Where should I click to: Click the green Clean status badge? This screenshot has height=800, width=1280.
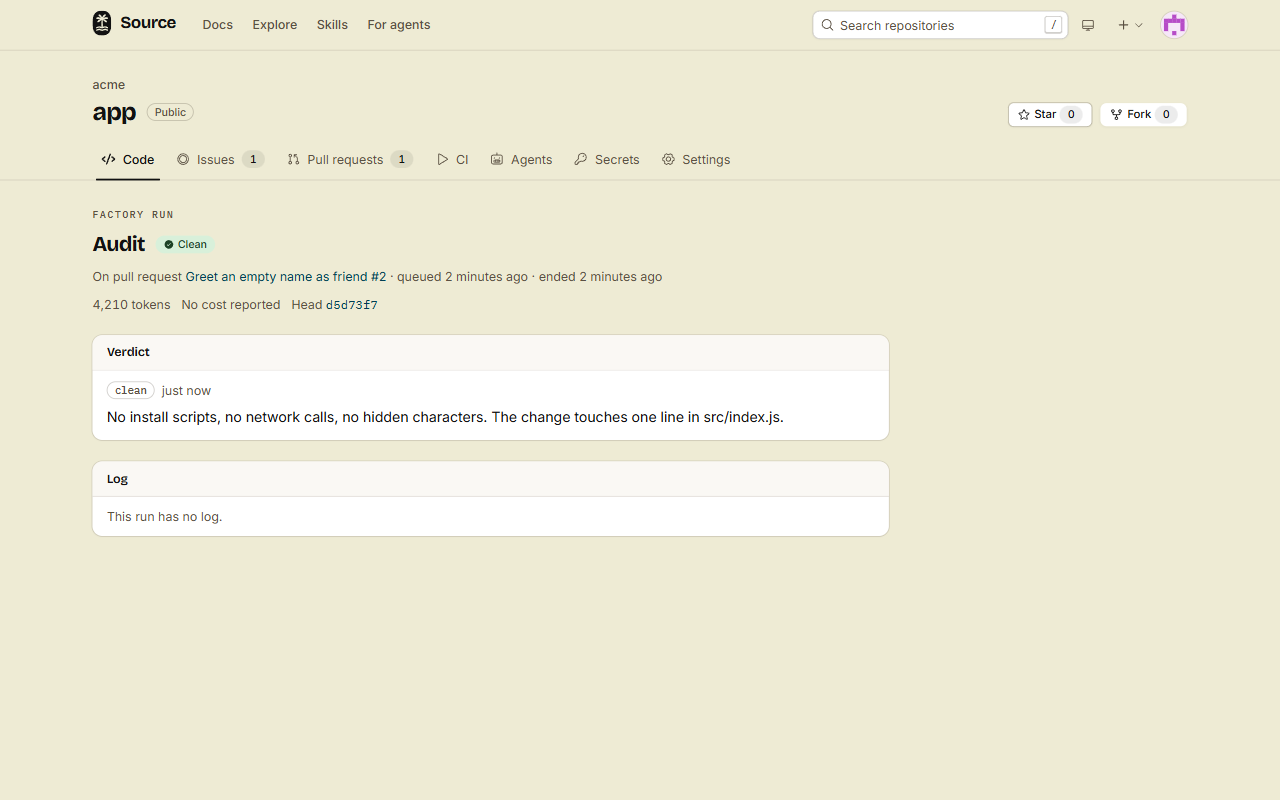point(185,244)
